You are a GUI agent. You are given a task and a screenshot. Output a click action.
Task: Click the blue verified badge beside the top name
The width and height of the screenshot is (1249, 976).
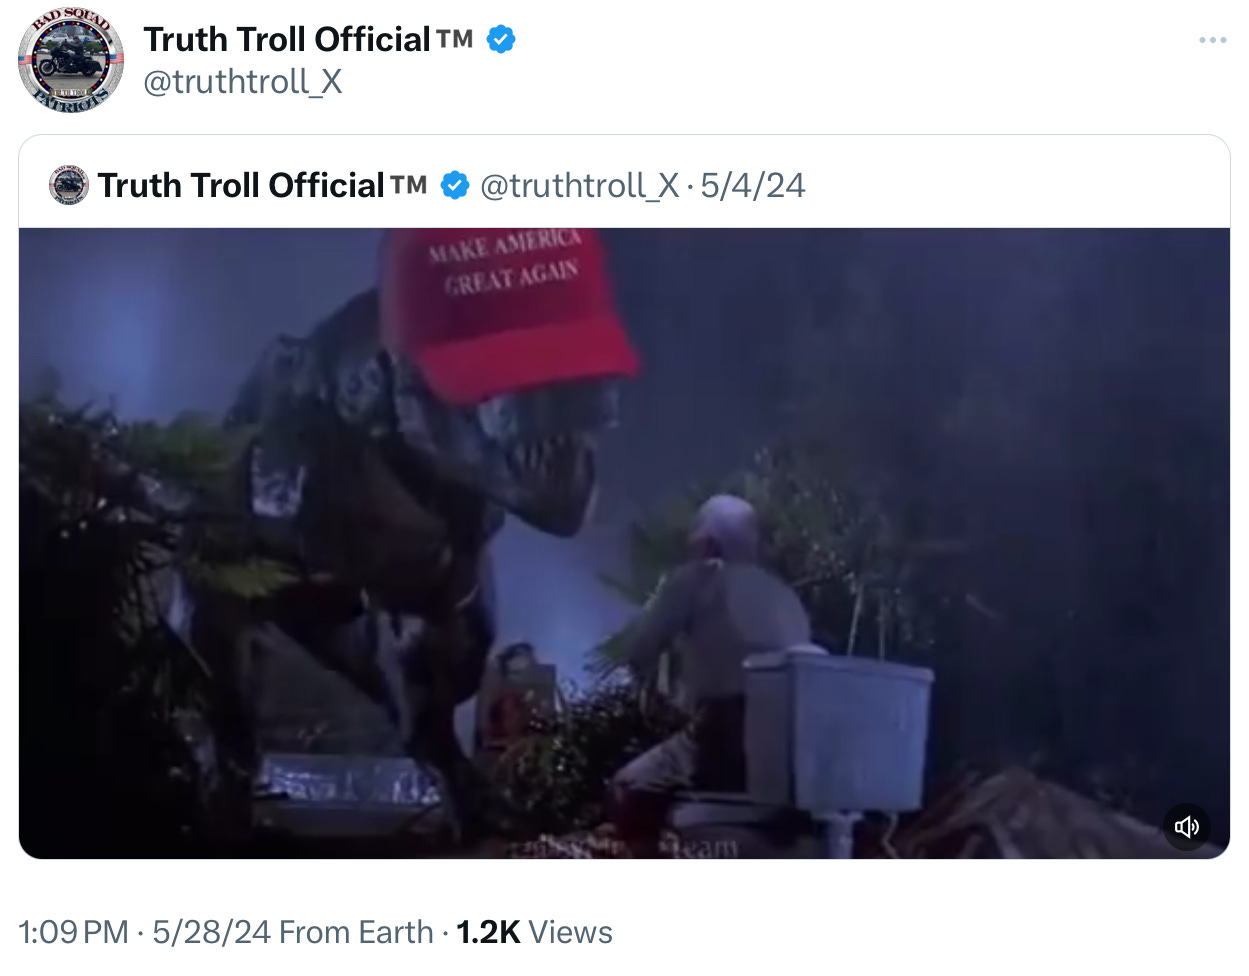pos(501,40)
